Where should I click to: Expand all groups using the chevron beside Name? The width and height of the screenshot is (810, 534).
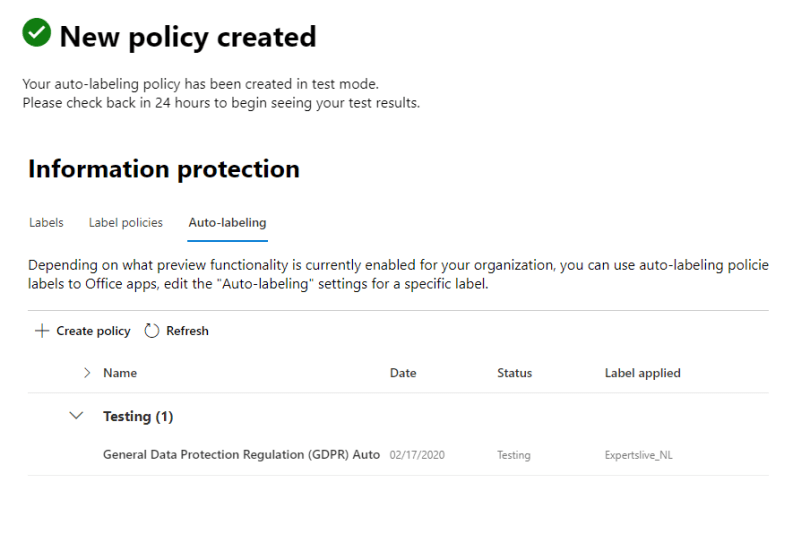pyautogui.click(x=87, y=373)
